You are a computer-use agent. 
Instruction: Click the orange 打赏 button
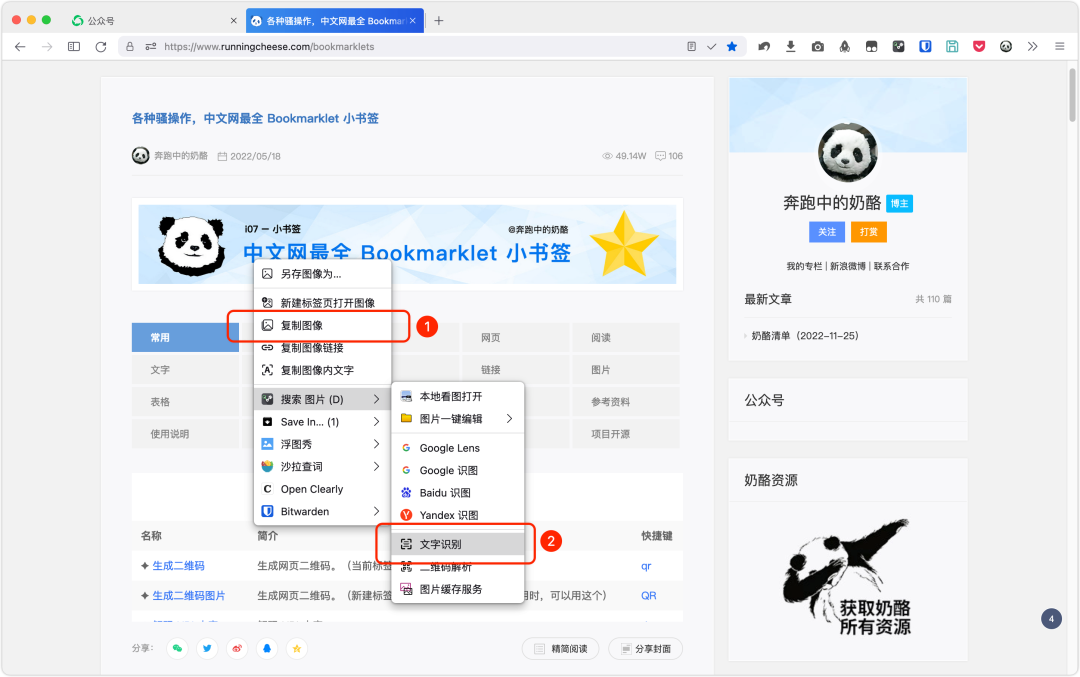click(869, 232)
